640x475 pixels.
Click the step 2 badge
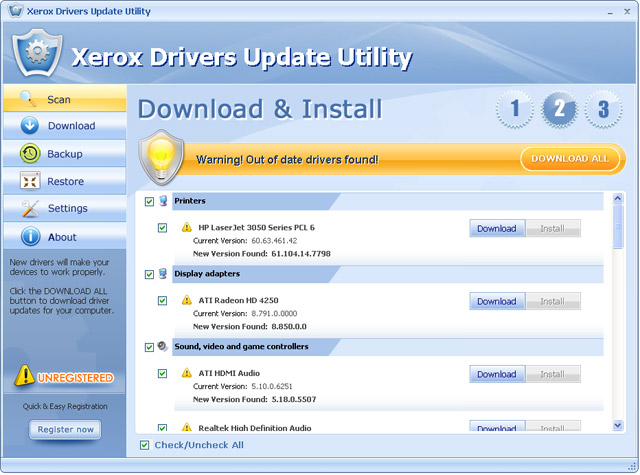pyautogui.click(x=559, y=109)
